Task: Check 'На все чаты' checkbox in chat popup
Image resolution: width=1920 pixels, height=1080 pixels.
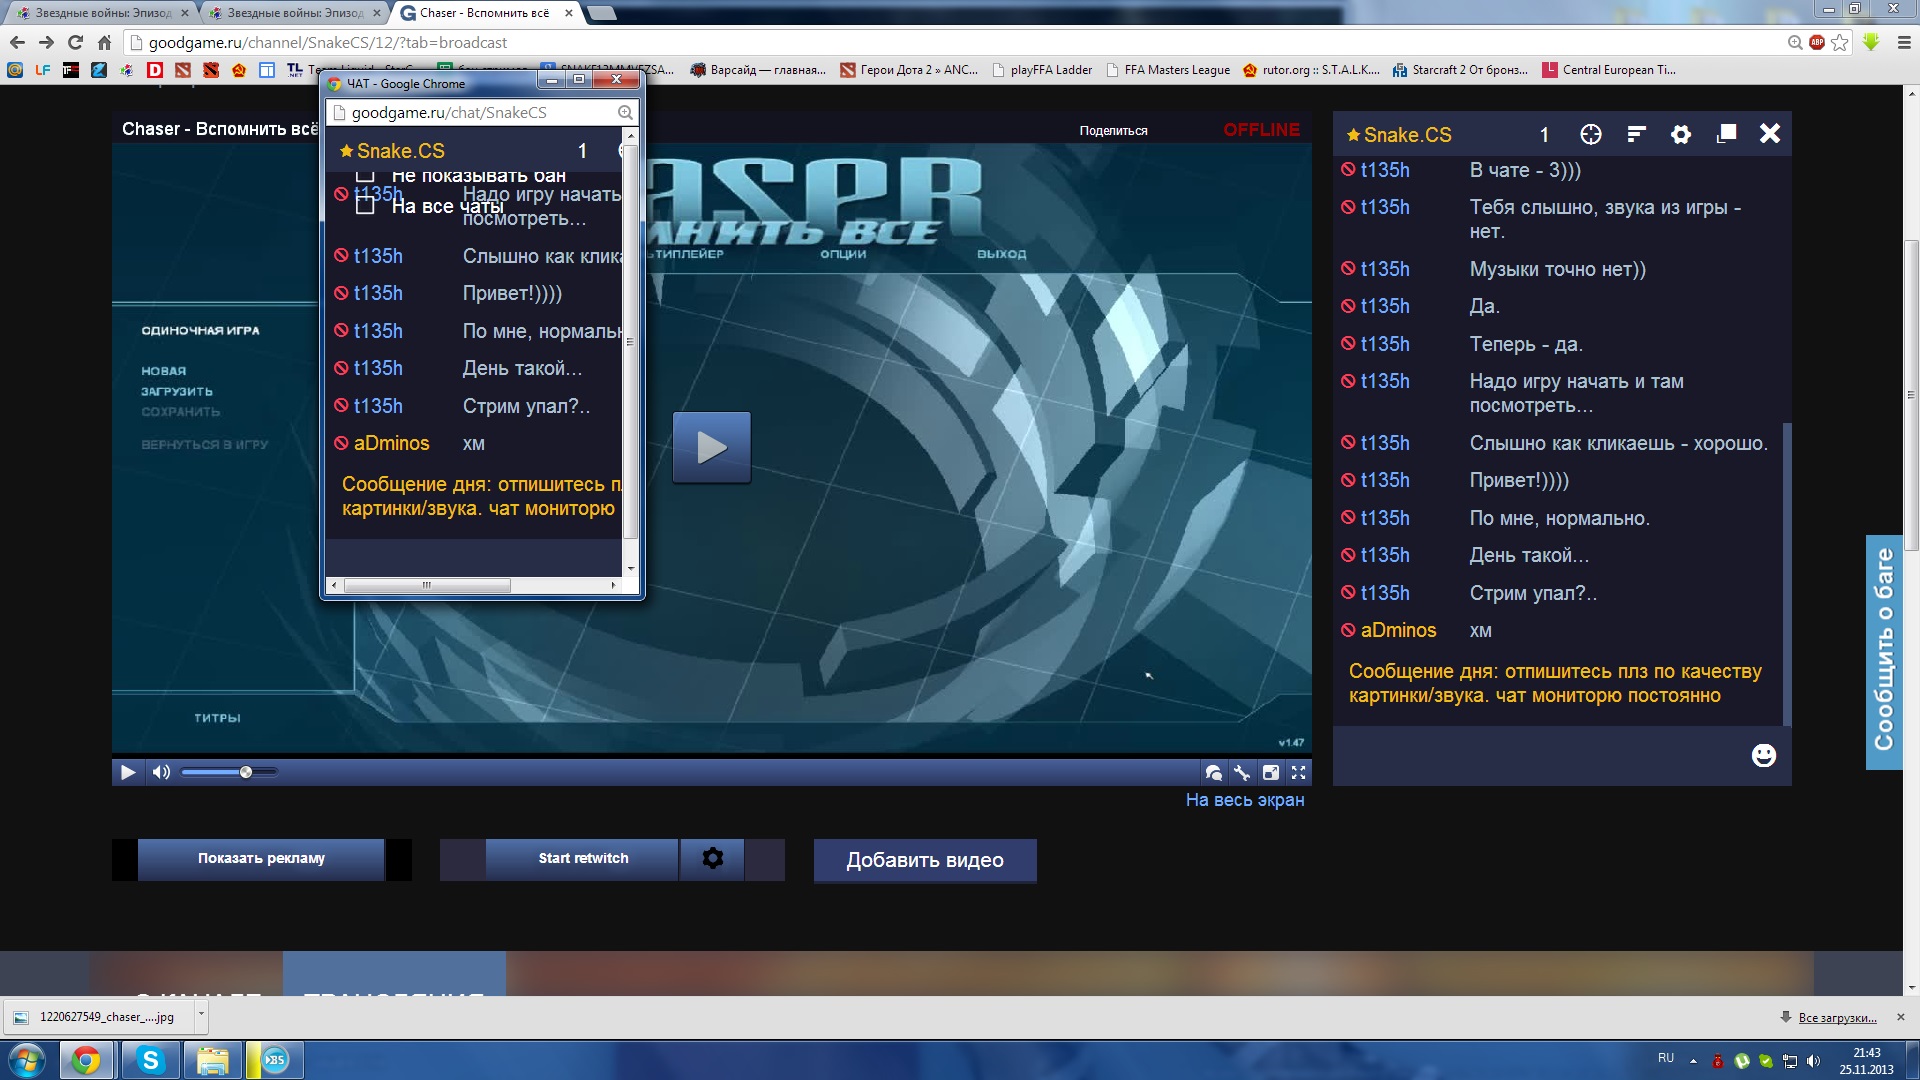Action: [x=365, y=205]
